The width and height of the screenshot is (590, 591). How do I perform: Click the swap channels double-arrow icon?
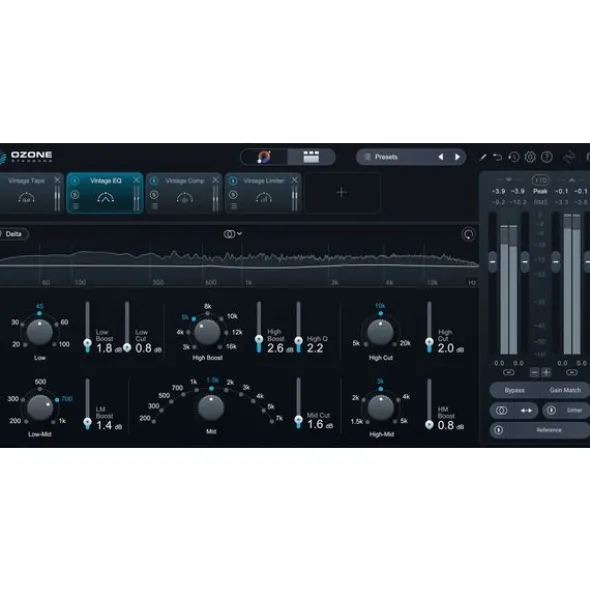(526, 410)
